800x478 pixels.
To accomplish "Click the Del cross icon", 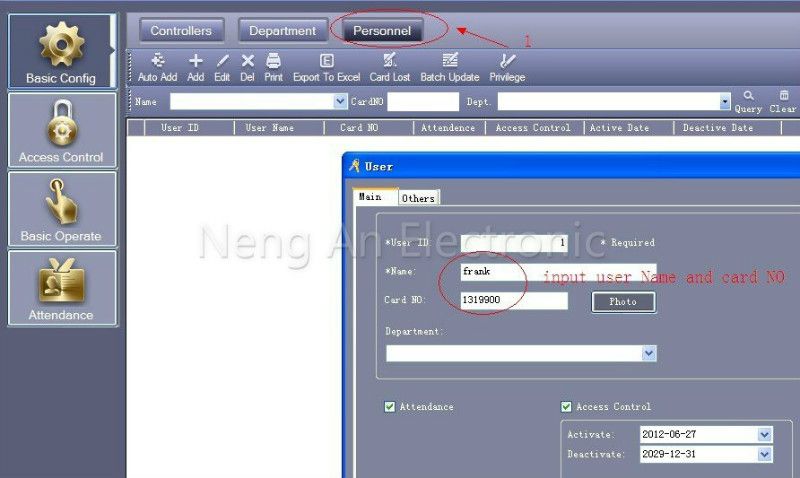I will pyautogui.click(x=247, y=61).
